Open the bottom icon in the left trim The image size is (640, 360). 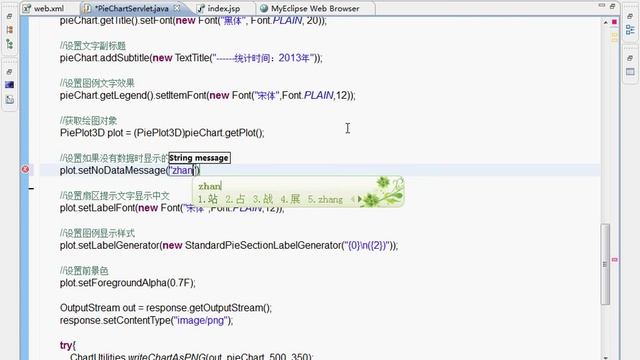pos(9,99)
